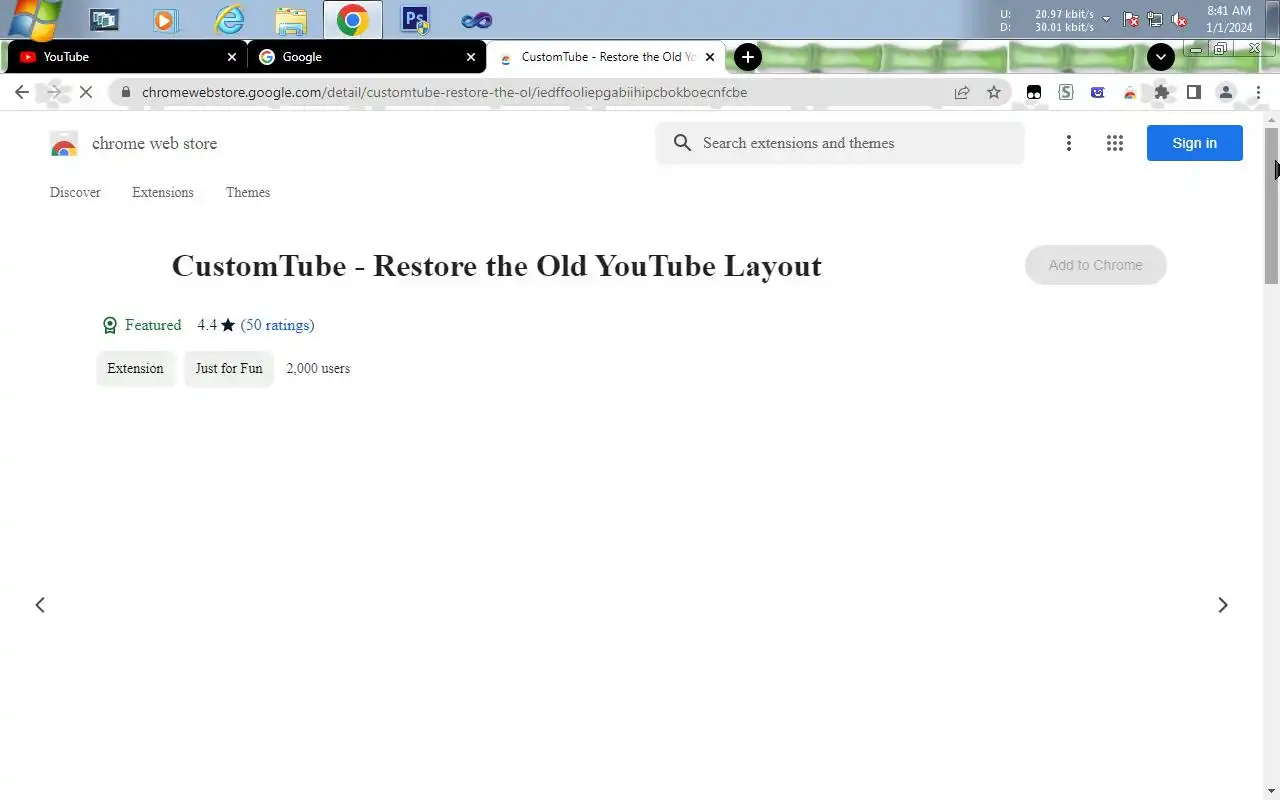
Task: Click the chrome web store logo
Action: coord(64,144)
